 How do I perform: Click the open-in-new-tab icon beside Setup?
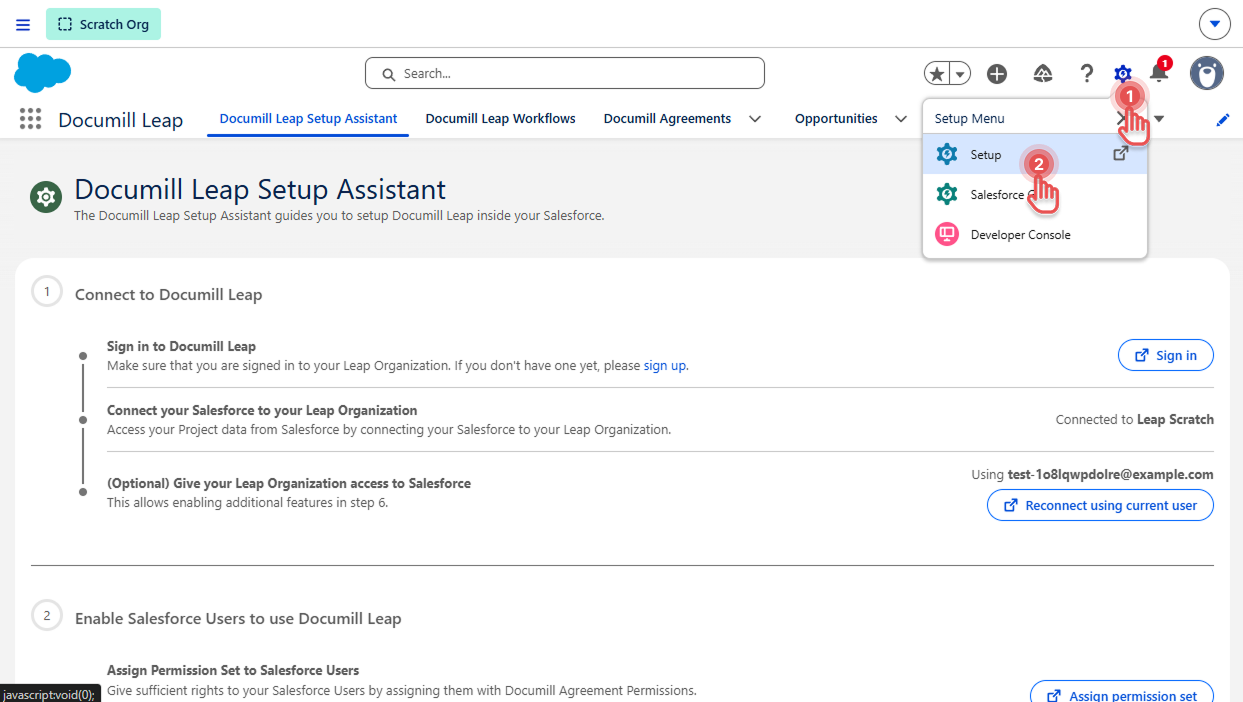[1121, 154]
